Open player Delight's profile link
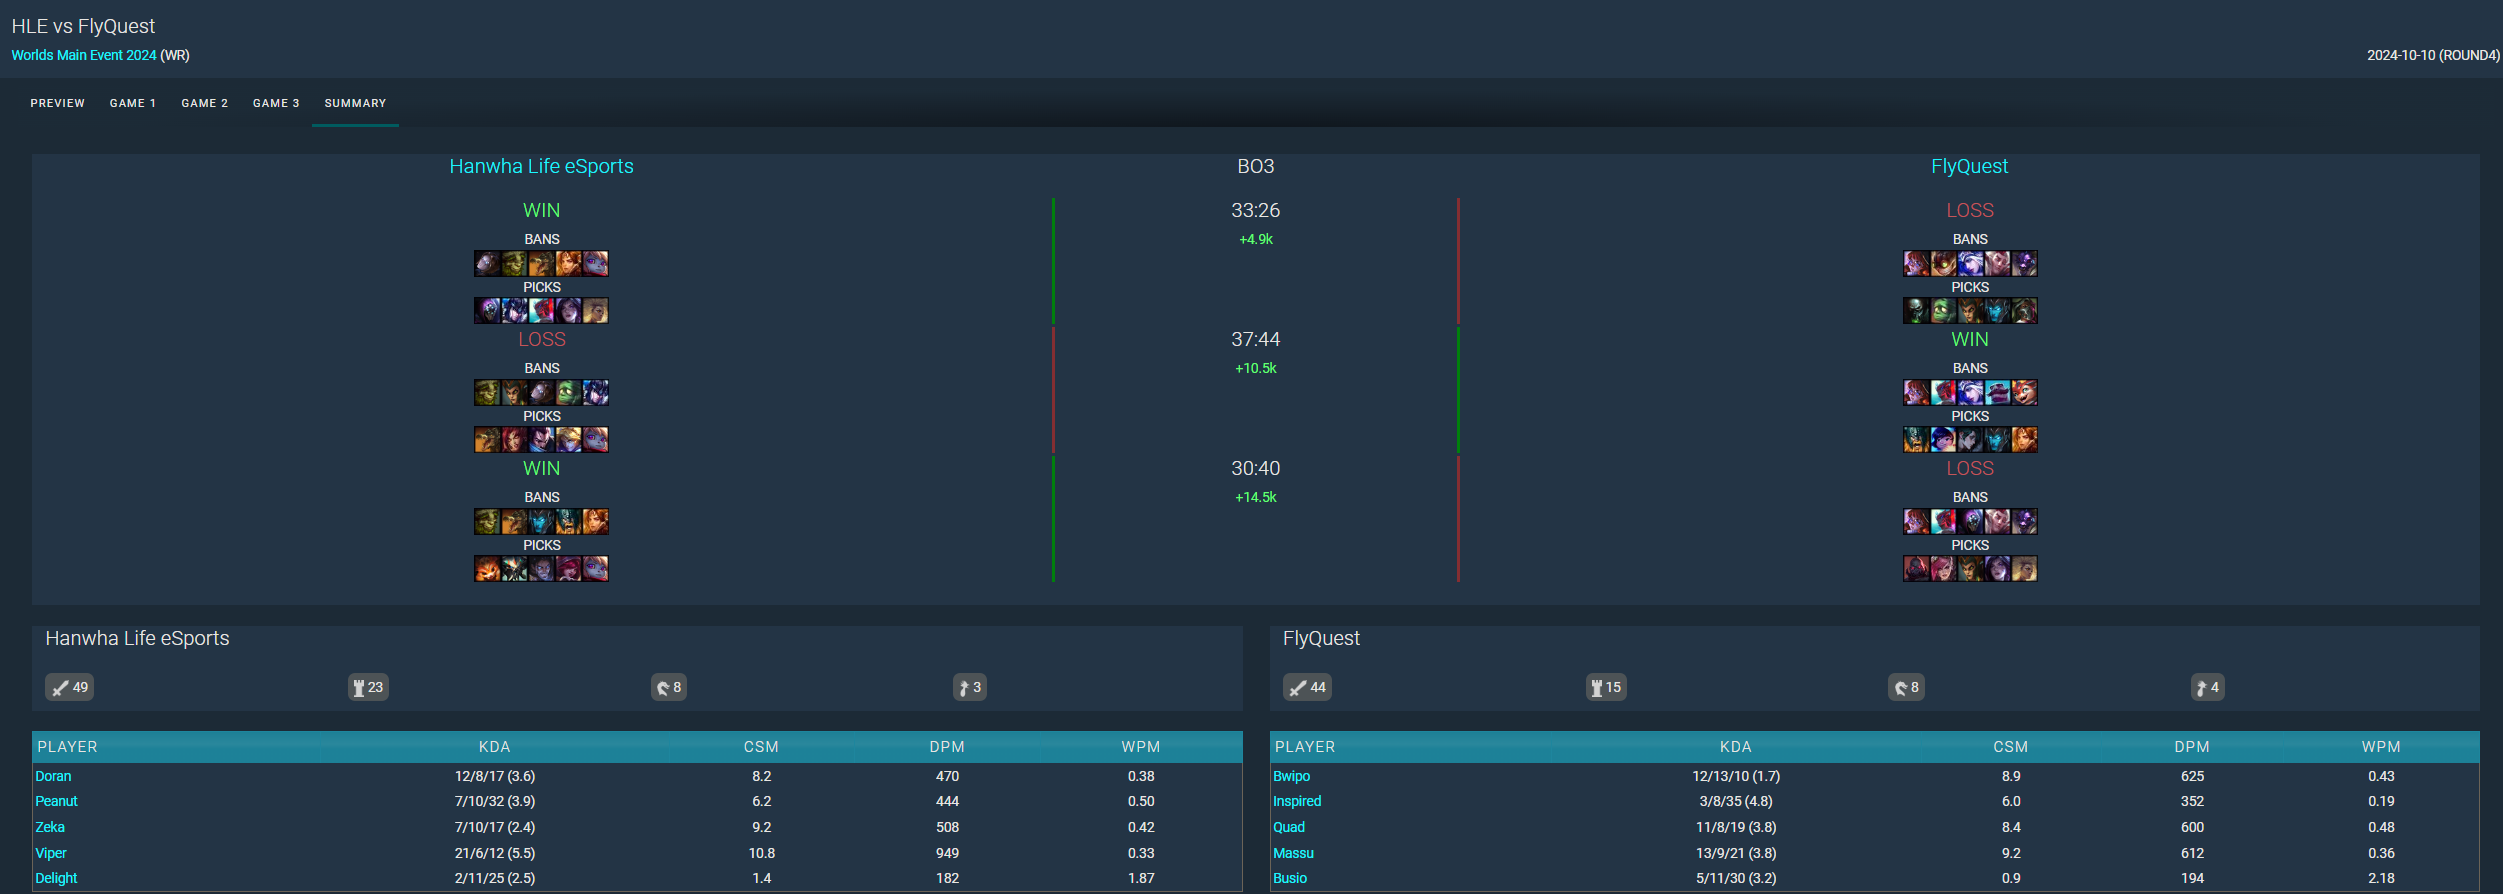Viewport: 2503px width, 894px height. coord(56,878)
